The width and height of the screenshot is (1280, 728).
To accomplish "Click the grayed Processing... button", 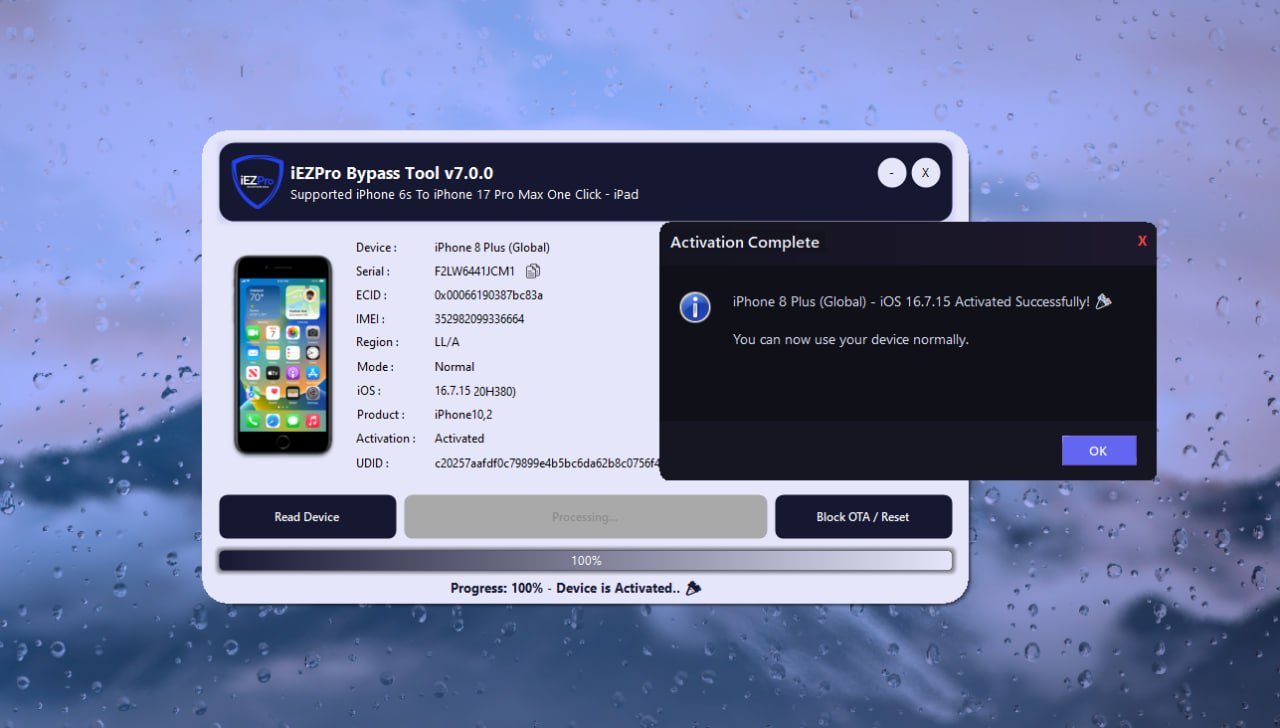I will pyautogui.click(x=585, y=517).
